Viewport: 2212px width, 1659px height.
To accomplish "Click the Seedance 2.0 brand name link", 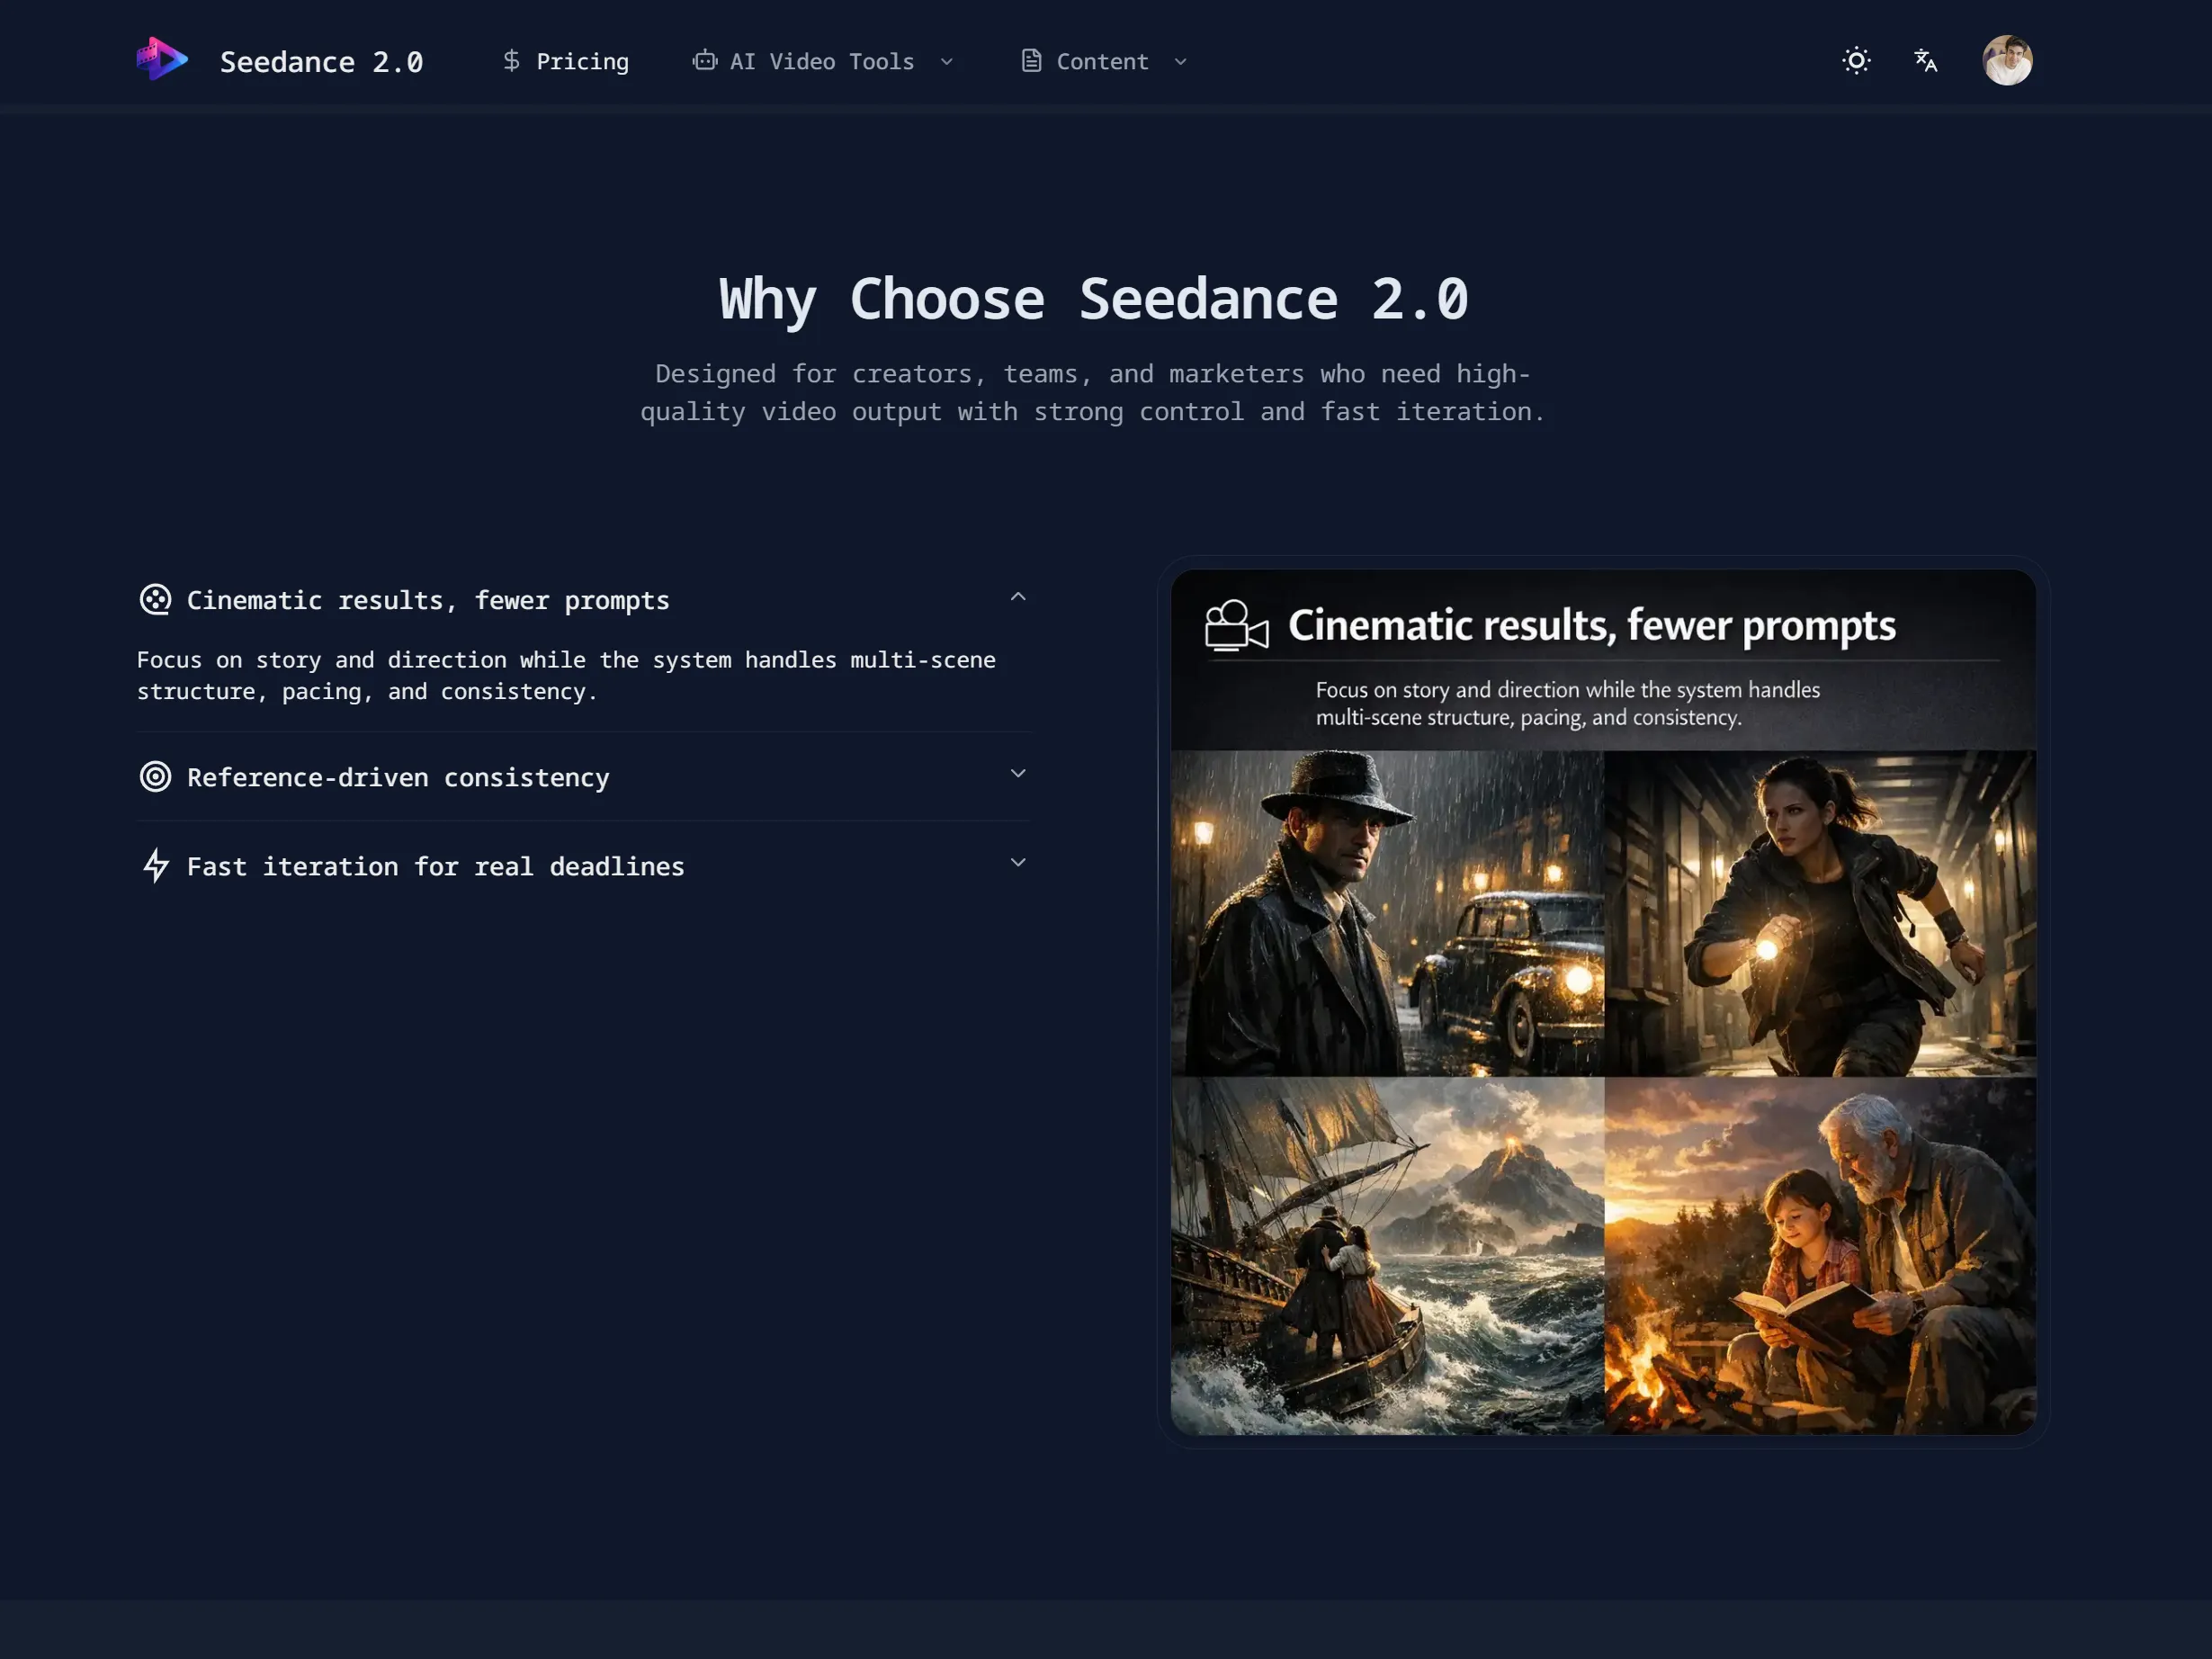I will point(321,62).
